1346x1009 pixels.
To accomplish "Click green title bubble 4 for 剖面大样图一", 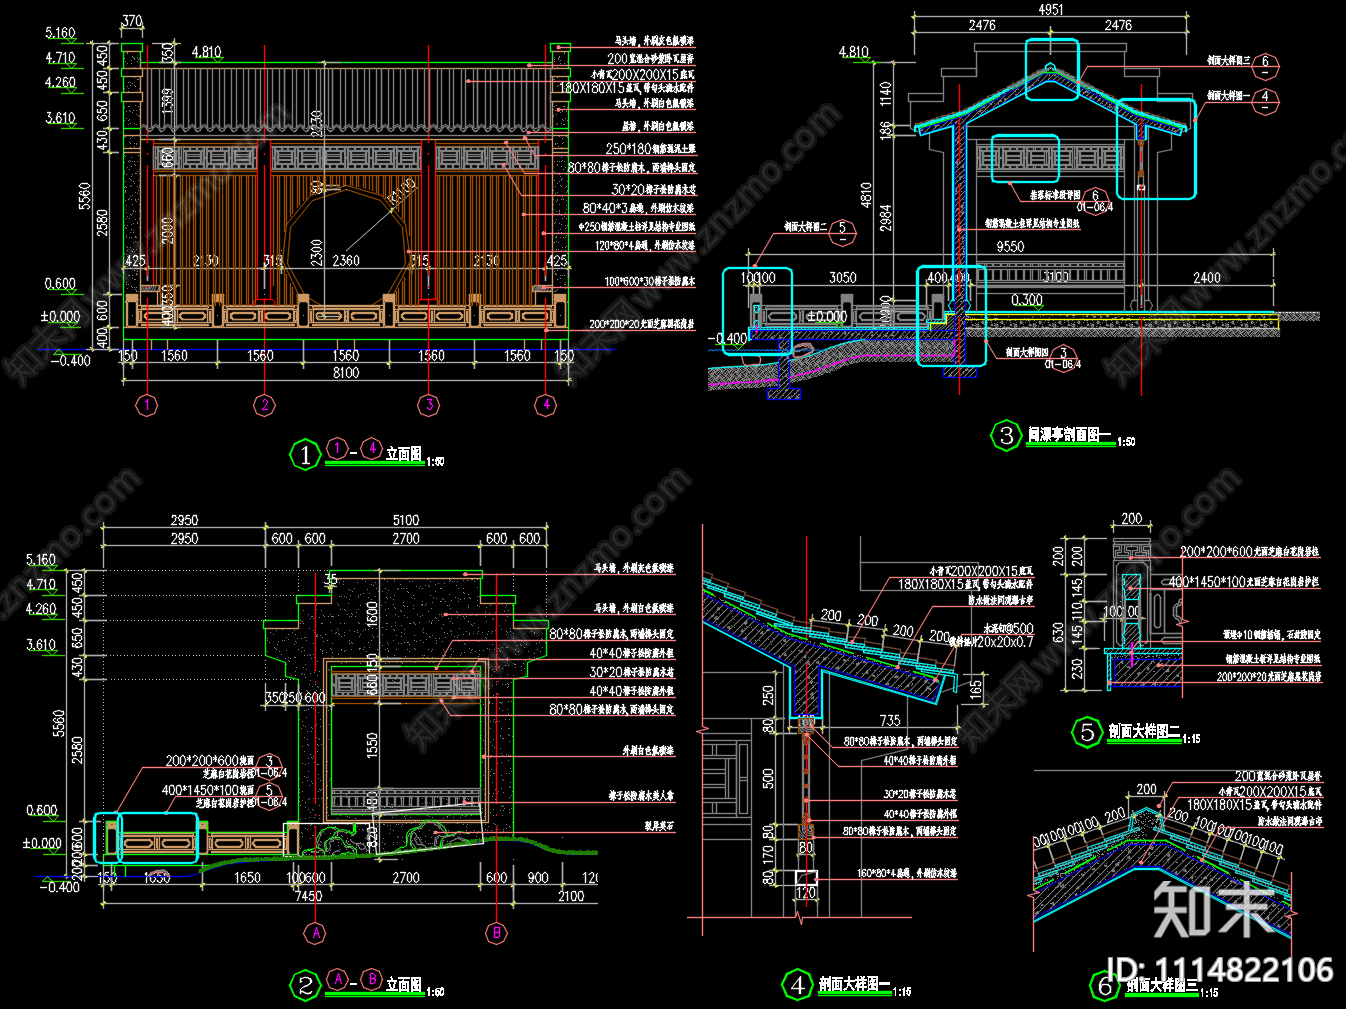I will [797, 985].
